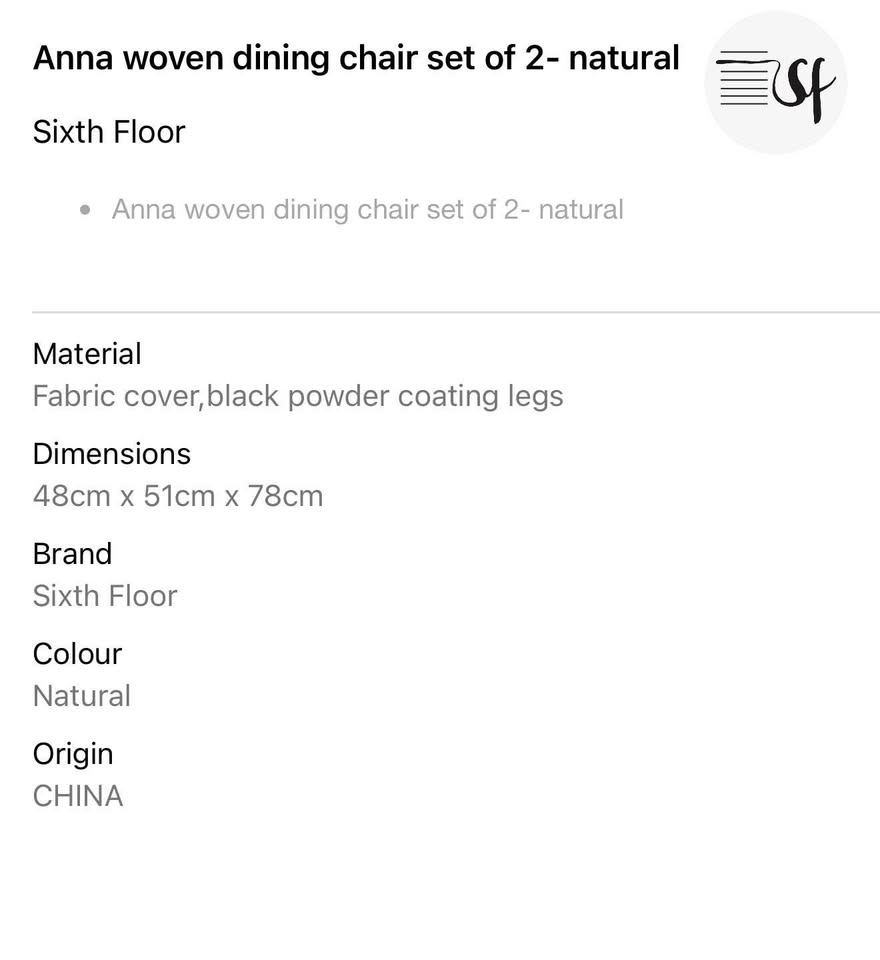Click 'black powder coating legs' text
880x960 pixels.
(x=385, y=396)
